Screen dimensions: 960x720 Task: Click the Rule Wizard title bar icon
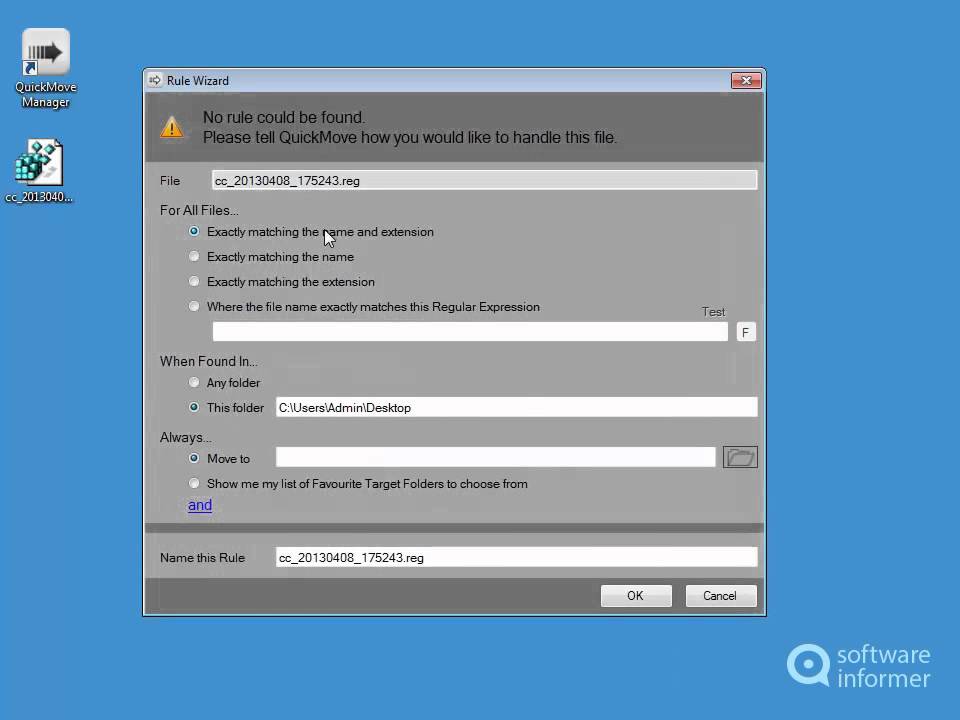point(155,80)
